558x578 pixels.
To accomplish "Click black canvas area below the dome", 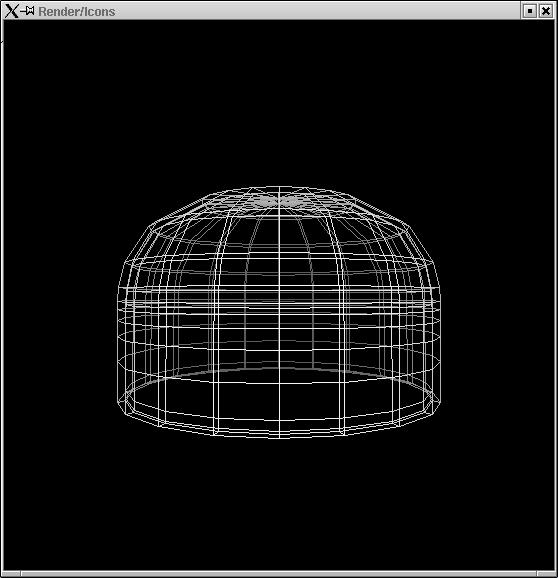I will (x=279, y=505).
